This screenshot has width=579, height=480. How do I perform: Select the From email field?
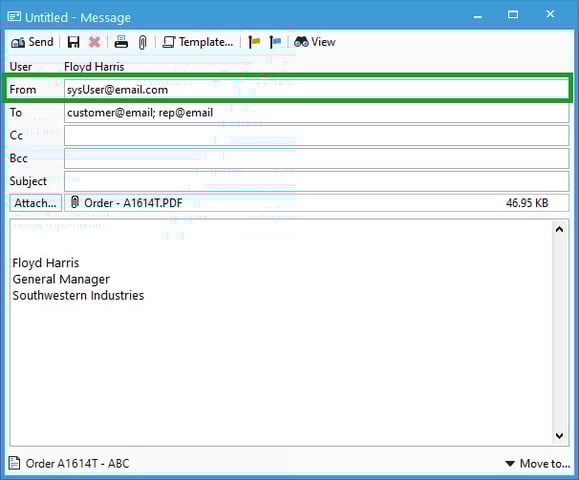tap(316, 90)
